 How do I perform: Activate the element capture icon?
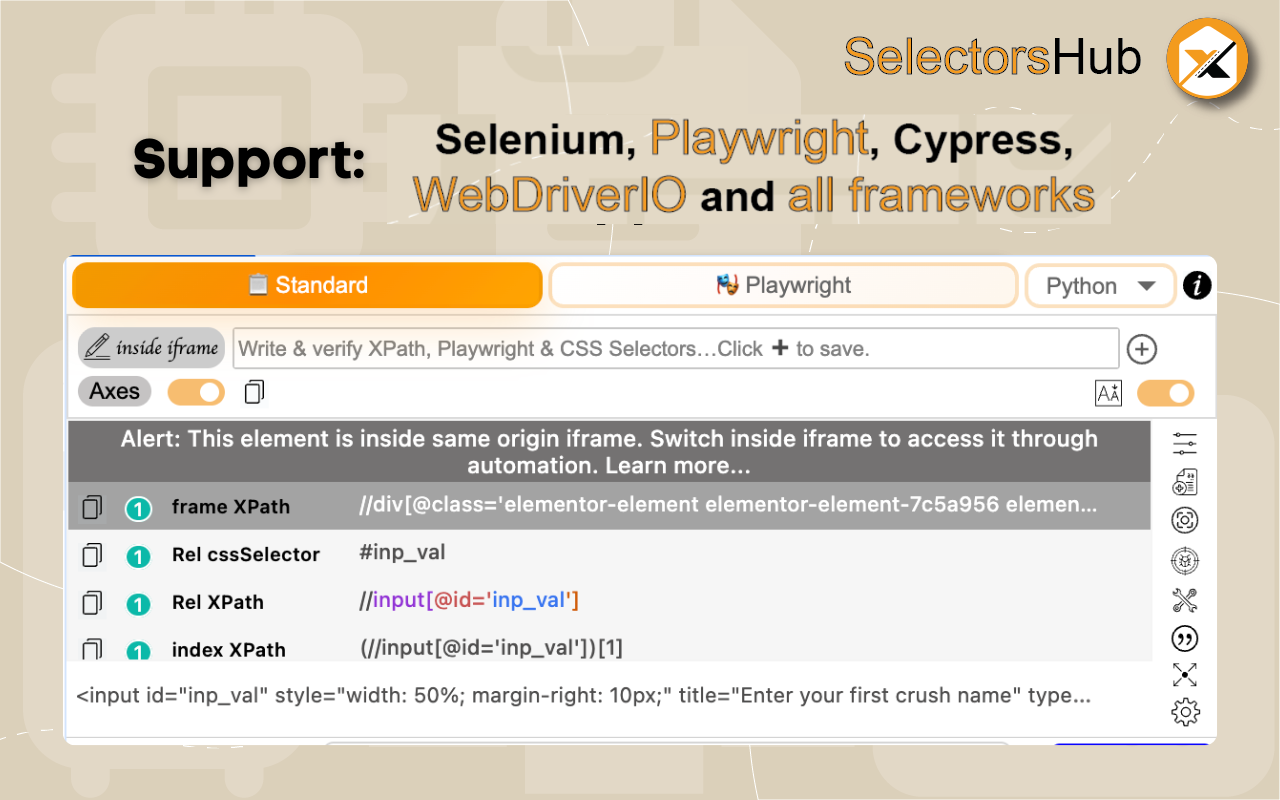(1184, 520)
